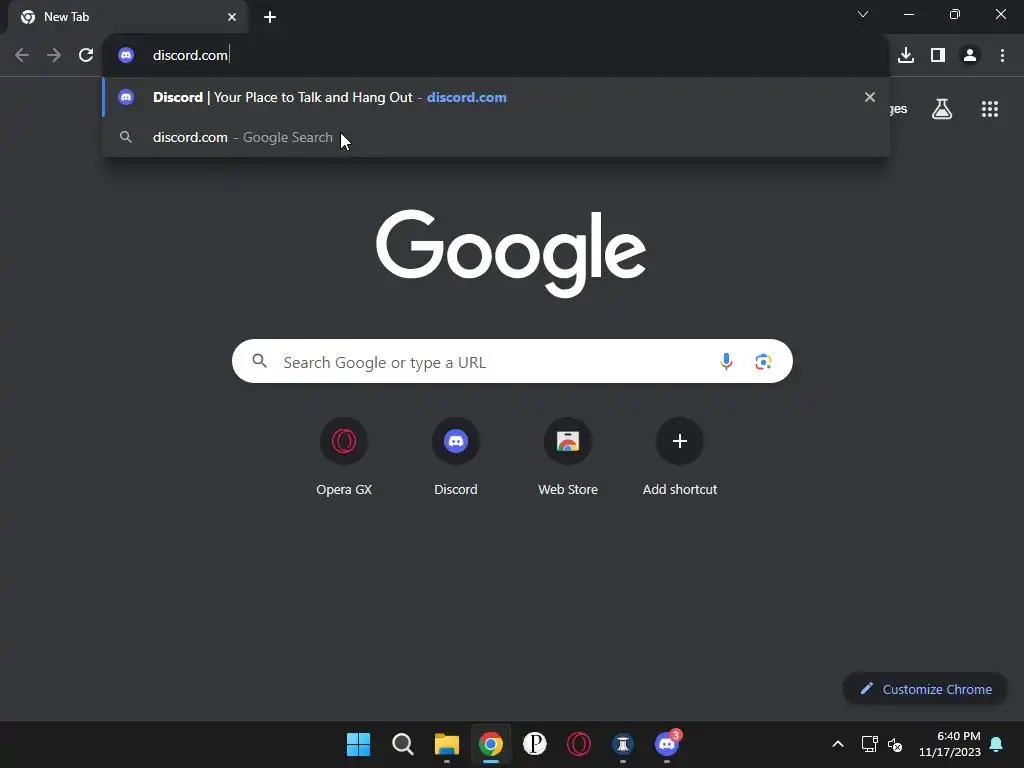Click the network status tray icon

pyautogui.click(x=869, y=744)
